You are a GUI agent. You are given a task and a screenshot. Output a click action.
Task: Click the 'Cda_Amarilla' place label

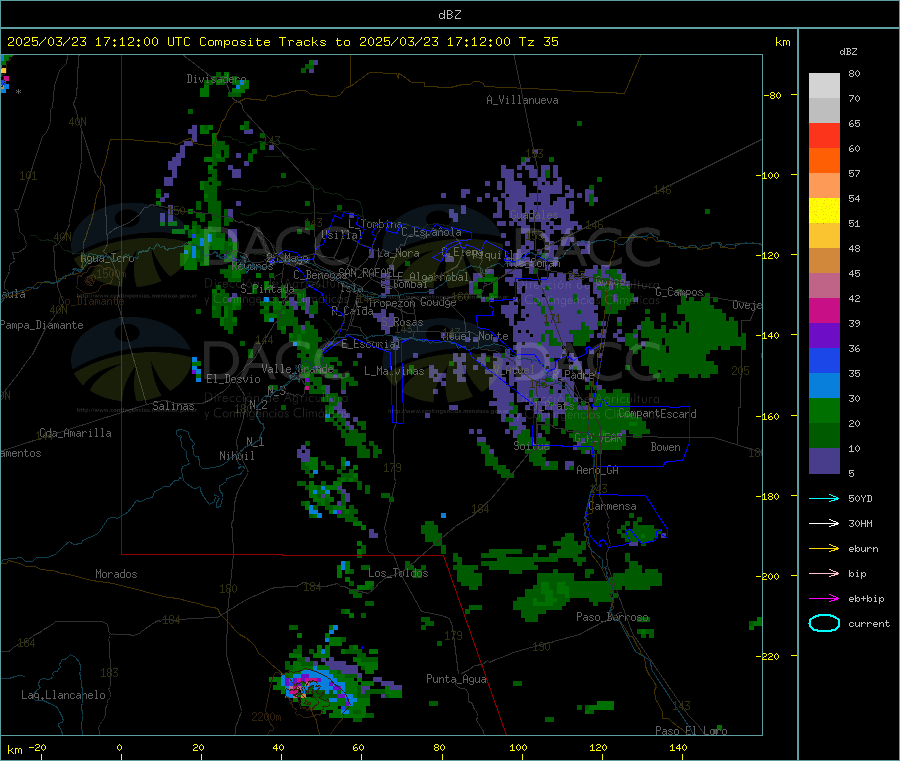[x=75, y=433]
